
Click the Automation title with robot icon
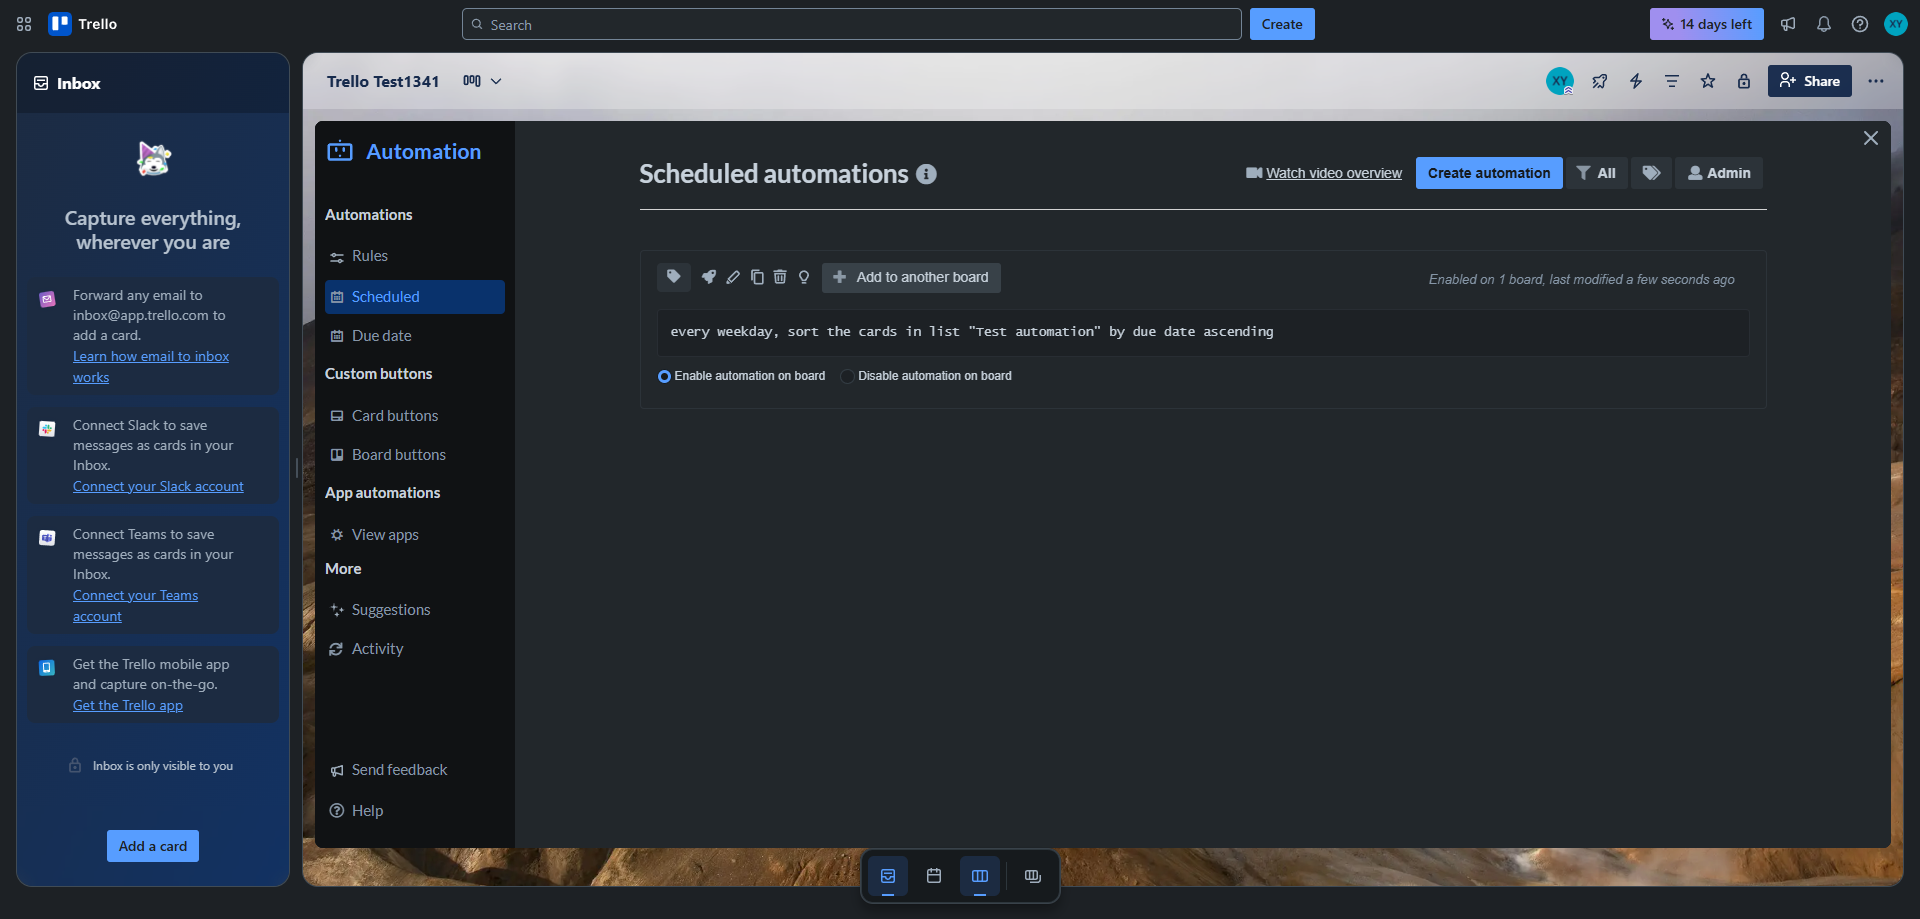pyautogui.click(x=404, y=152)
